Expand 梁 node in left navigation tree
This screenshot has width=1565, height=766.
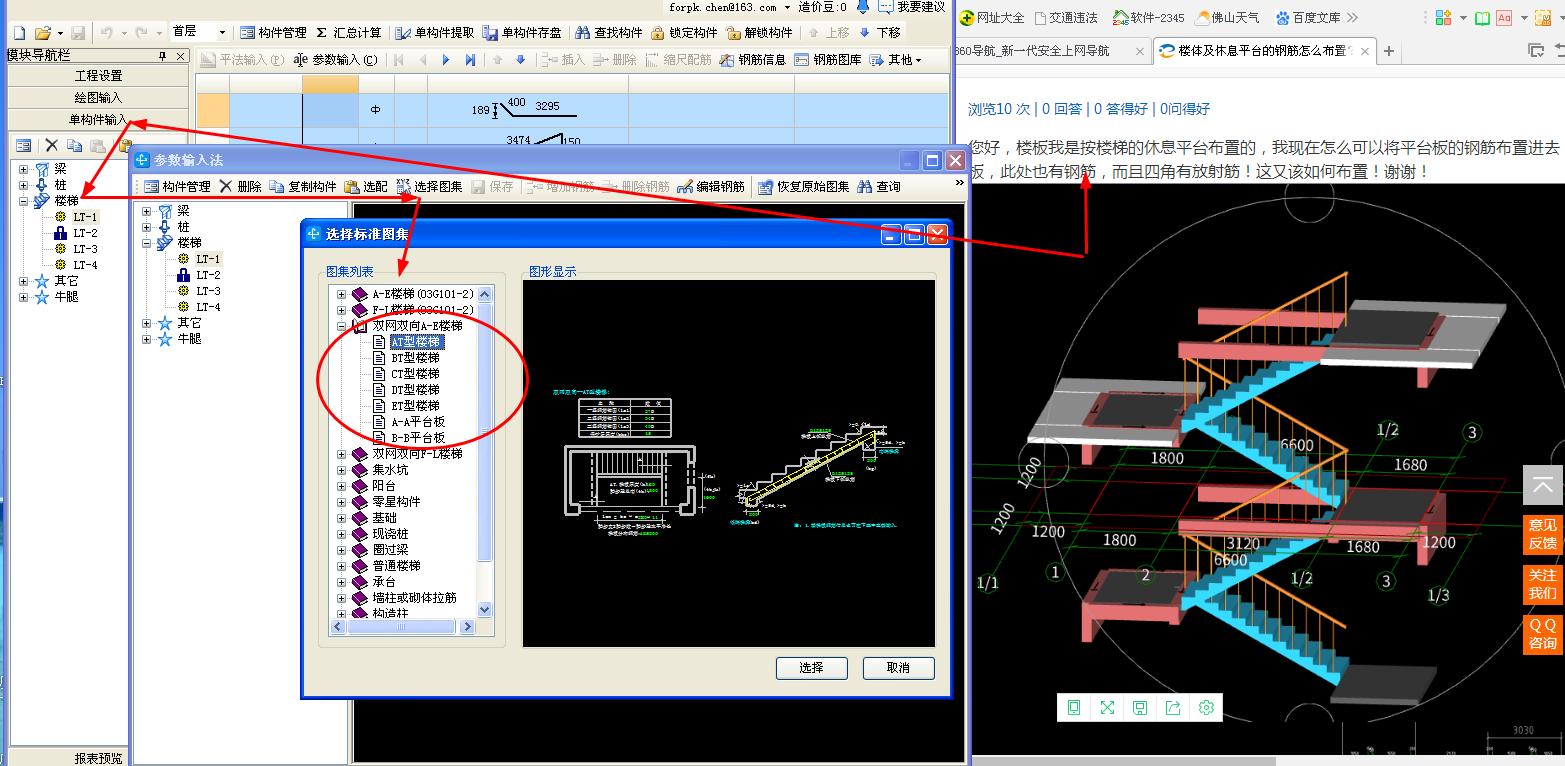click(23, 169)
